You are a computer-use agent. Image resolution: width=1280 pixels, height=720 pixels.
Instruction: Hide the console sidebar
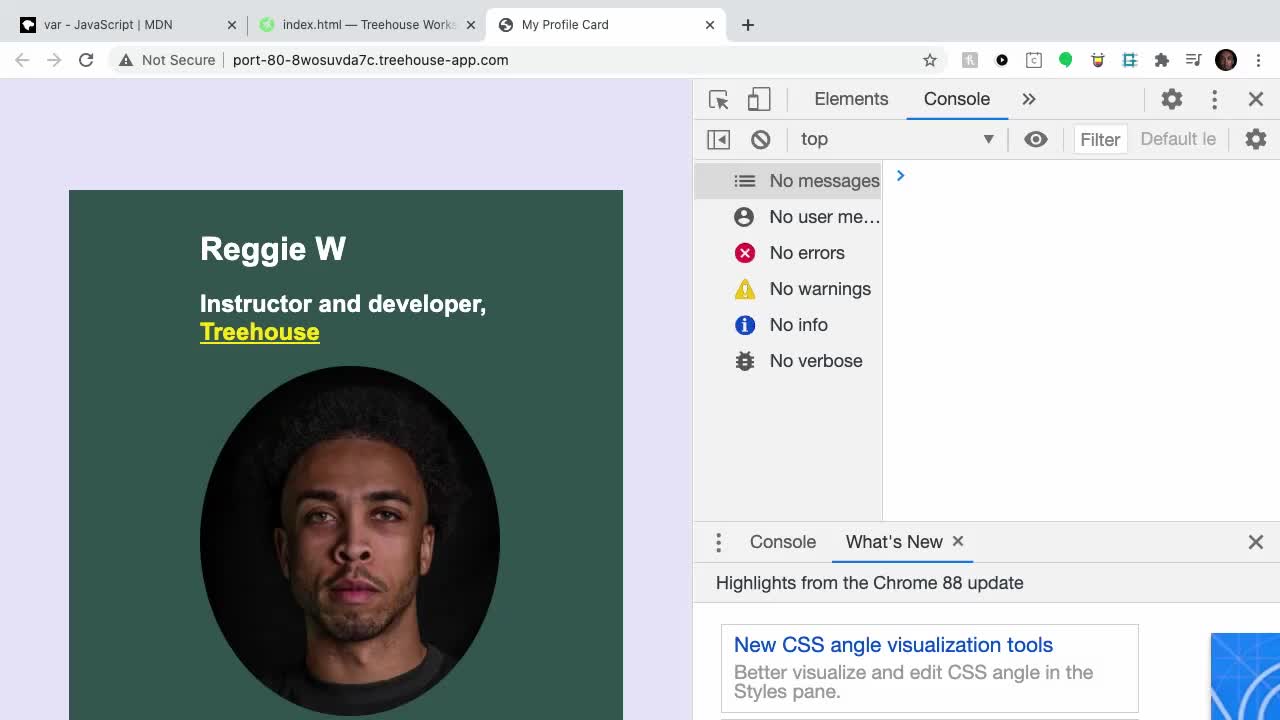717,139
